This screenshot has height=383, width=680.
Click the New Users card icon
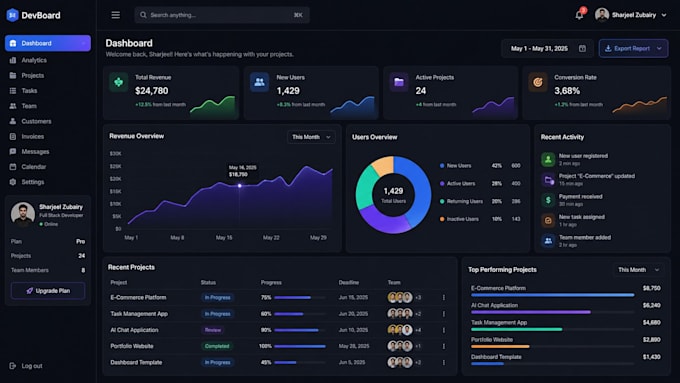pos(259,82)
